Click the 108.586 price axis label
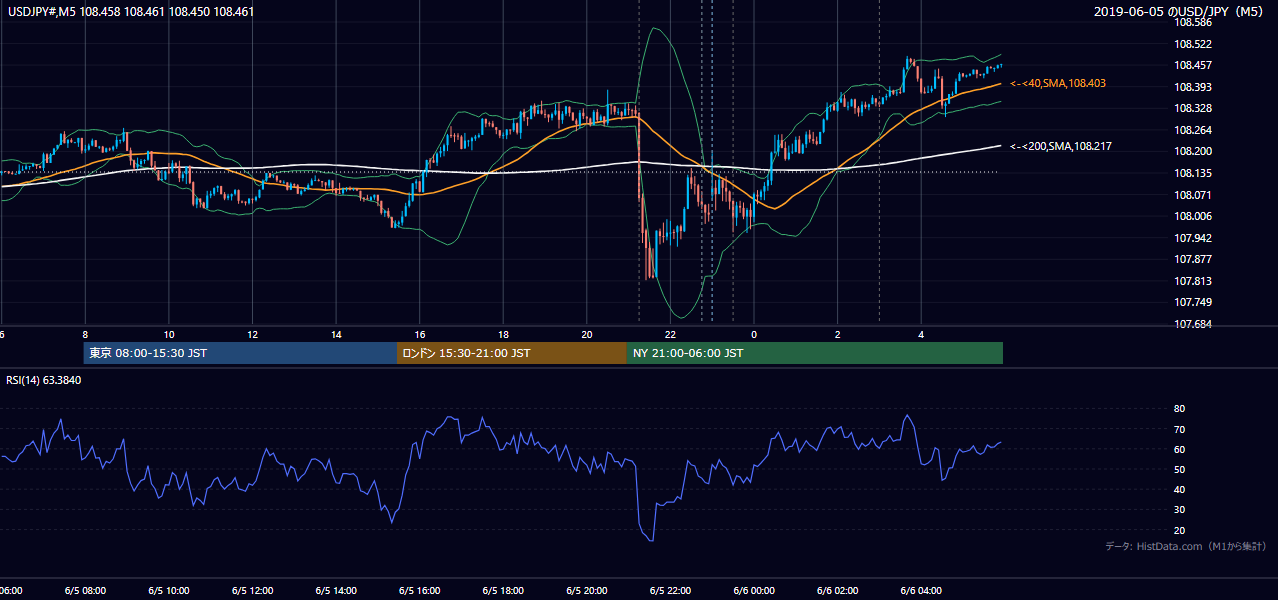The width and height of the screenshot is (1278, 600). (1193, 22)
